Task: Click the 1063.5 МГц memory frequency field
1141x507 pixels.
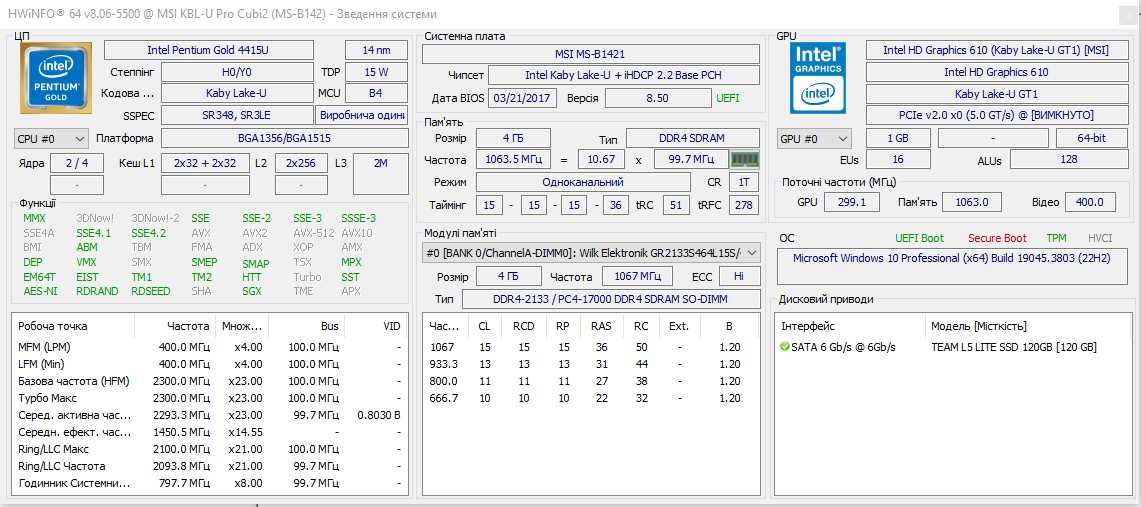Action: [513, 159]
